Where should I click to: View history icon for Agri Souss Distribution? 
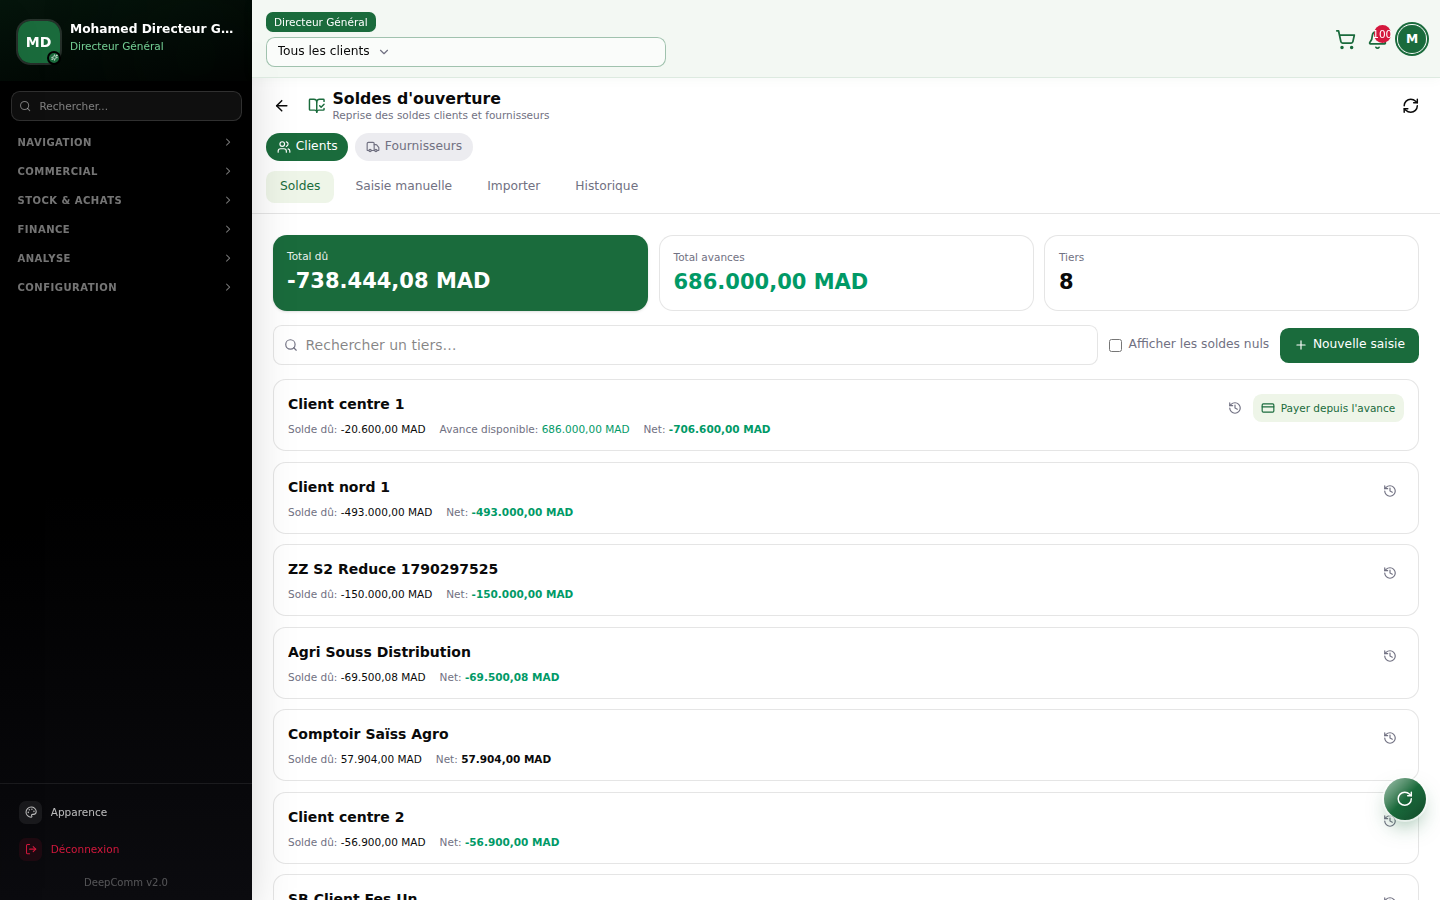[1390, 656]
